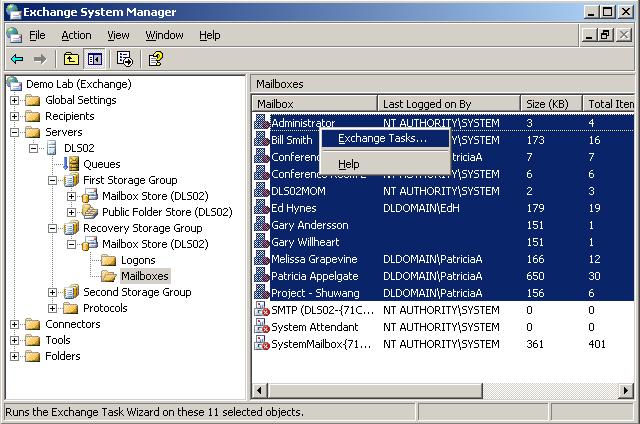This screenshot has height=424, width=640.
Task: Expand the Folders node
Action: click(x=14, y=356)
